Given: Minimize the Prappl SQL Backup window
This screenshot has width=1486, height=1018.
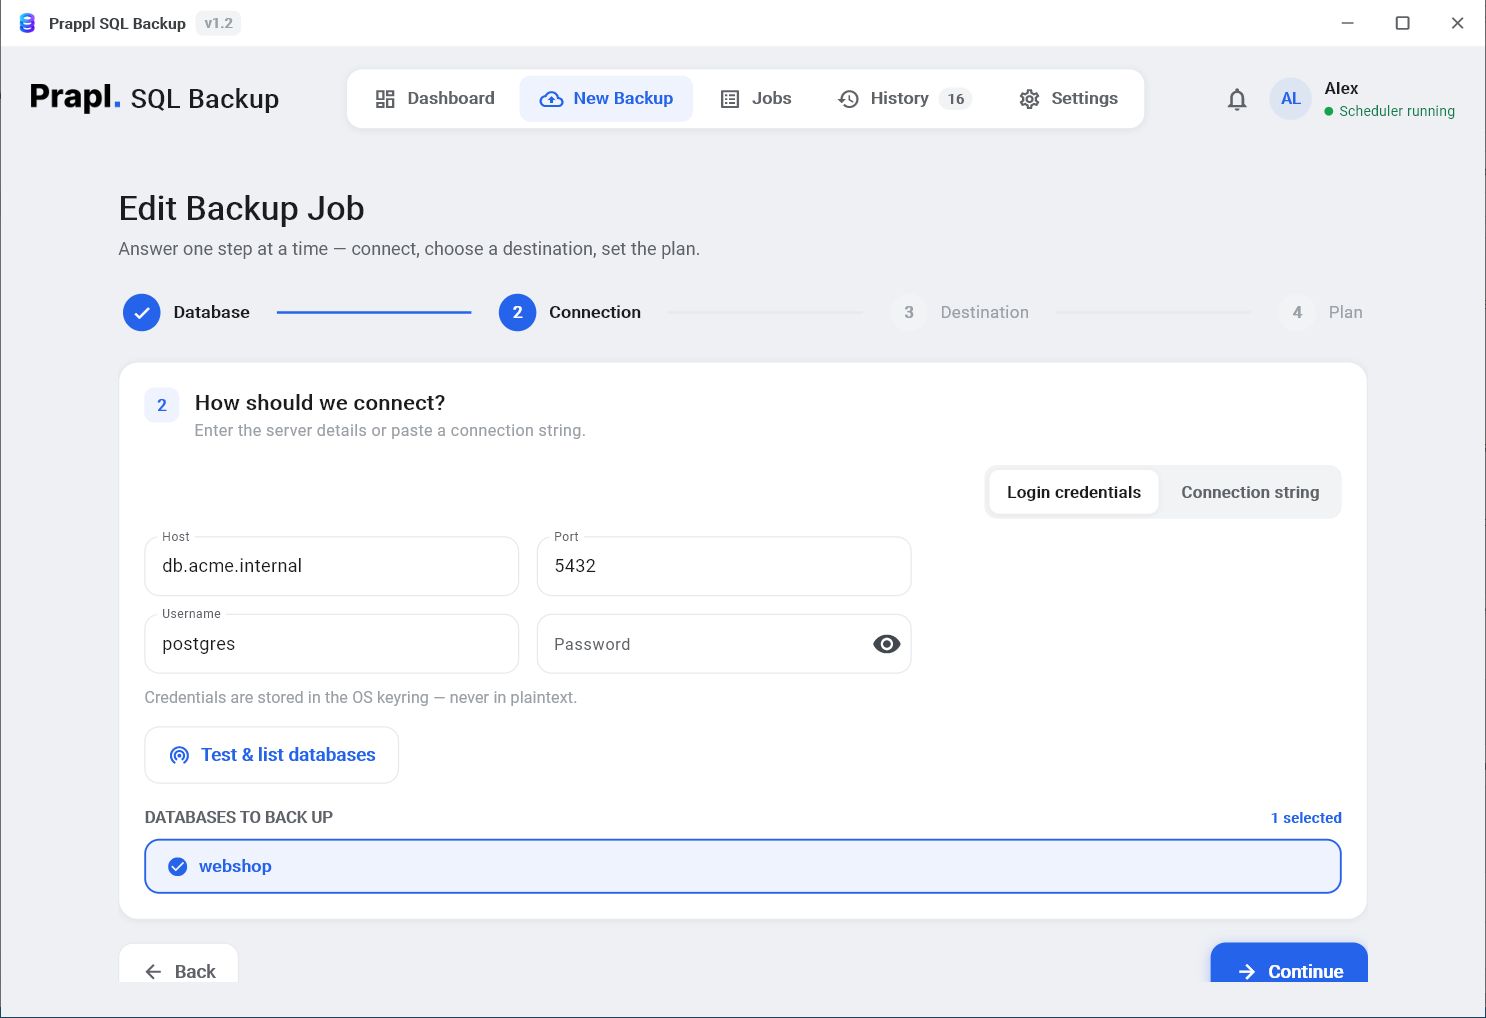Looking at the screenshot, I should [1347, 23].
